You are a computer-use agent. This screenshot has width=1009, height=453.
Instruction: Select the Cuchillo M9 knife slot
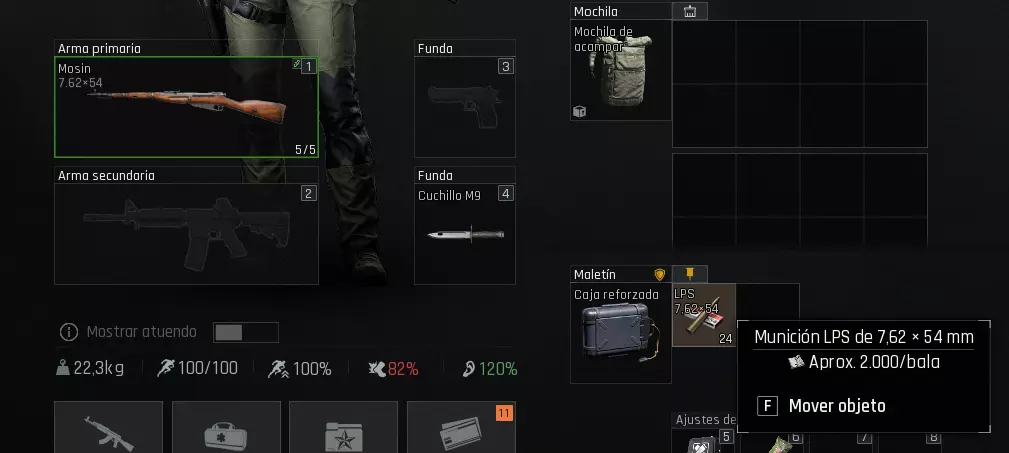point(465,234)
